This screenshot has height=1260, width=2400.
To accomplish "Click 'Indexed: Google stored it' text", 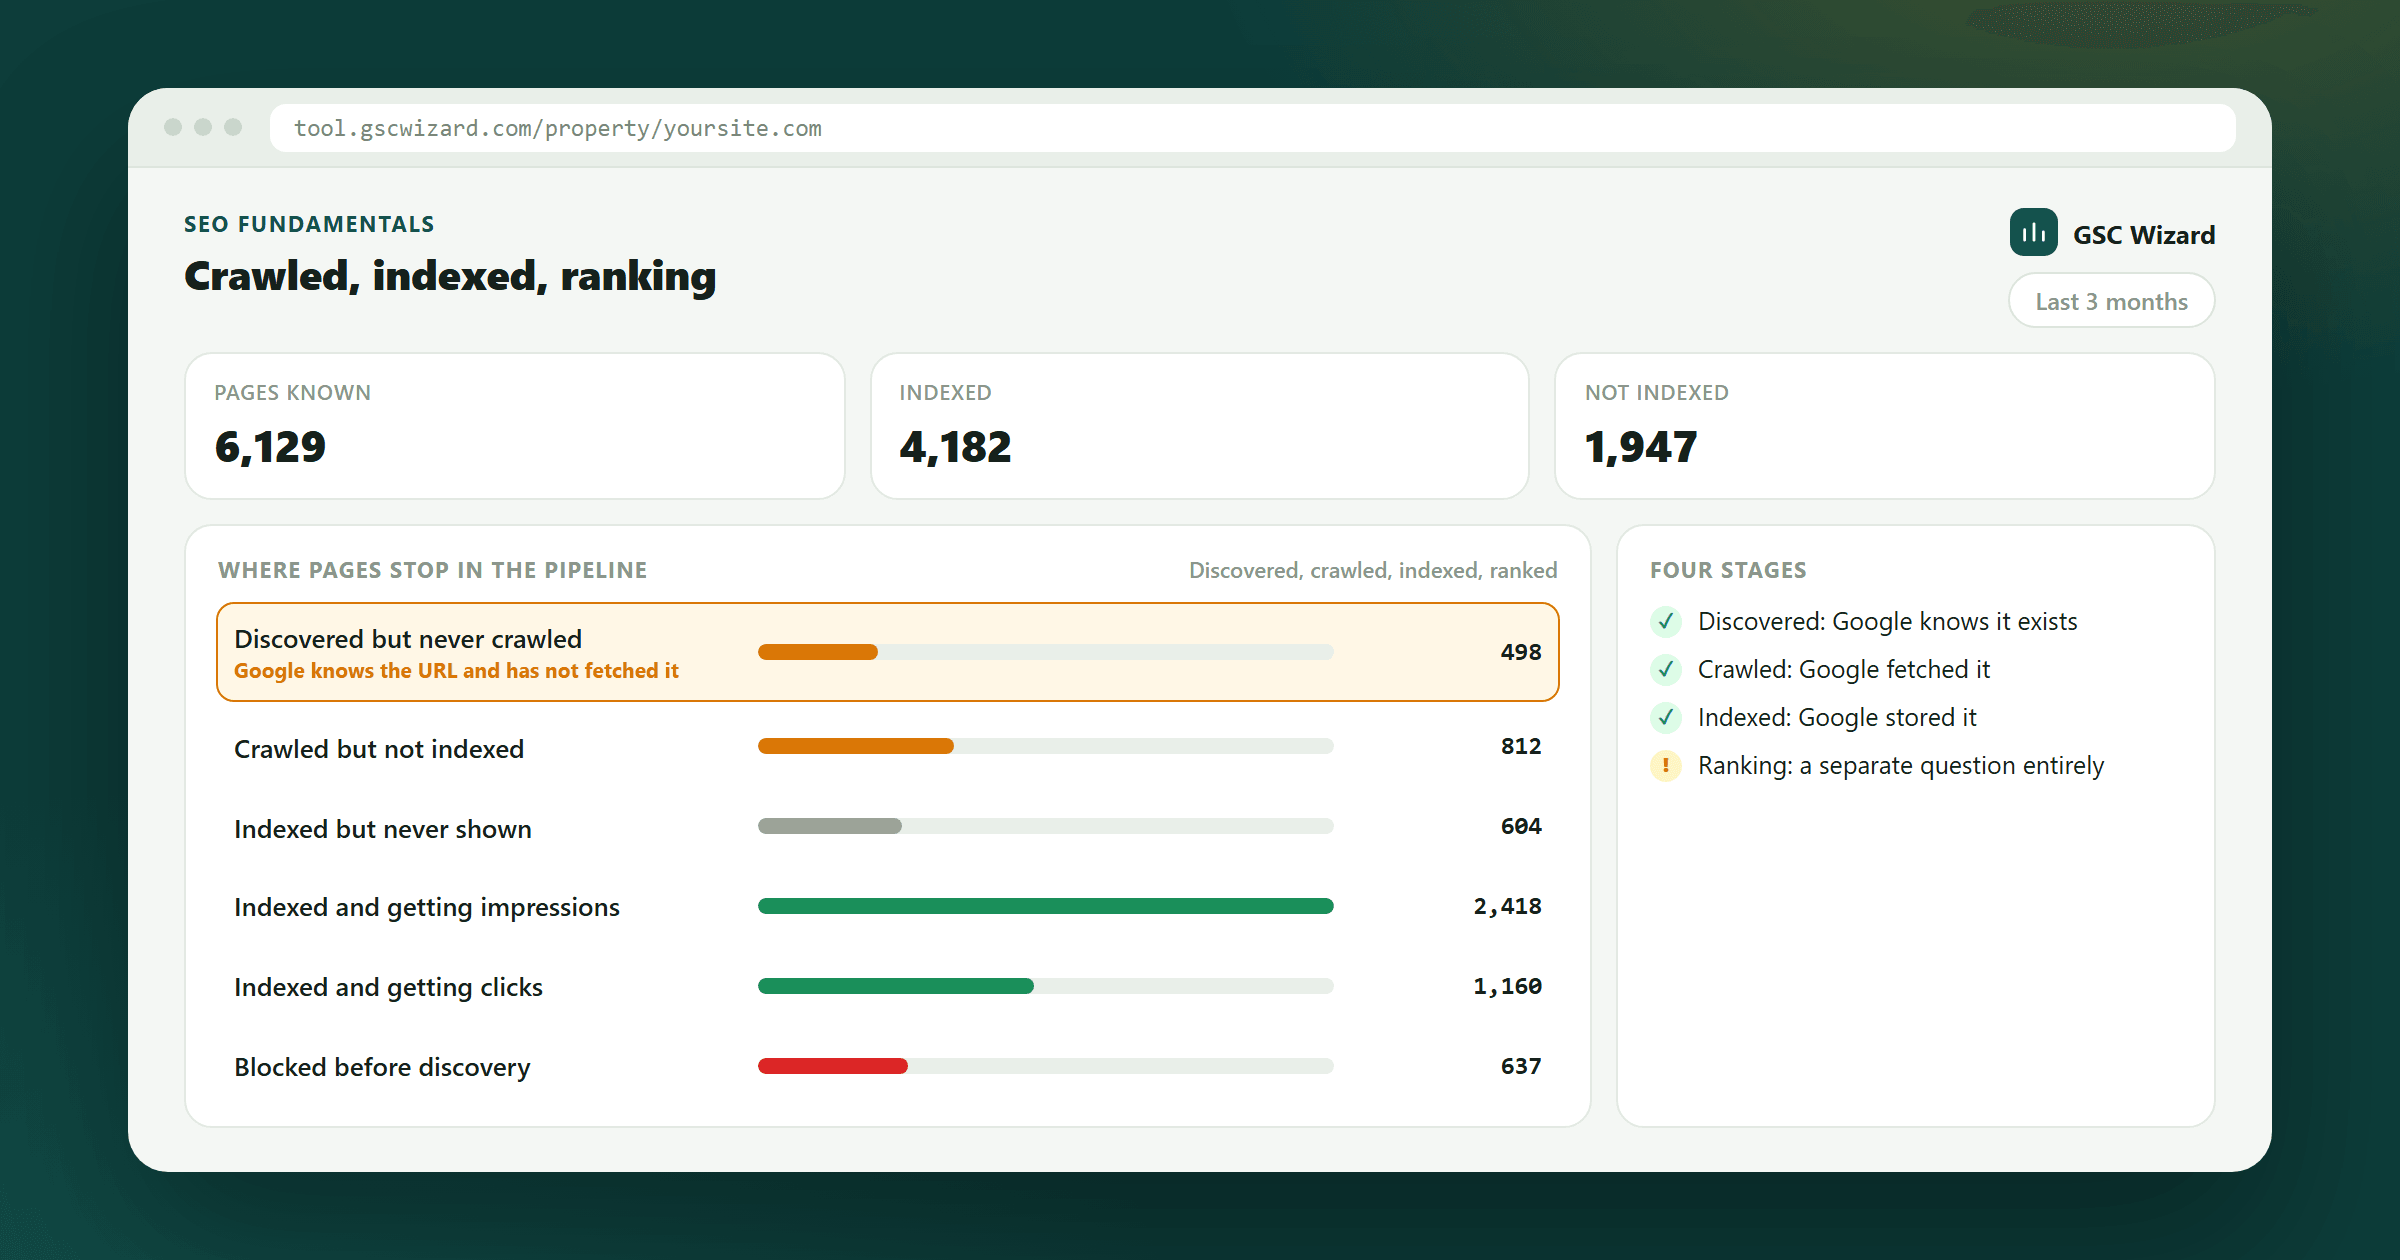I will [1837, 718].
